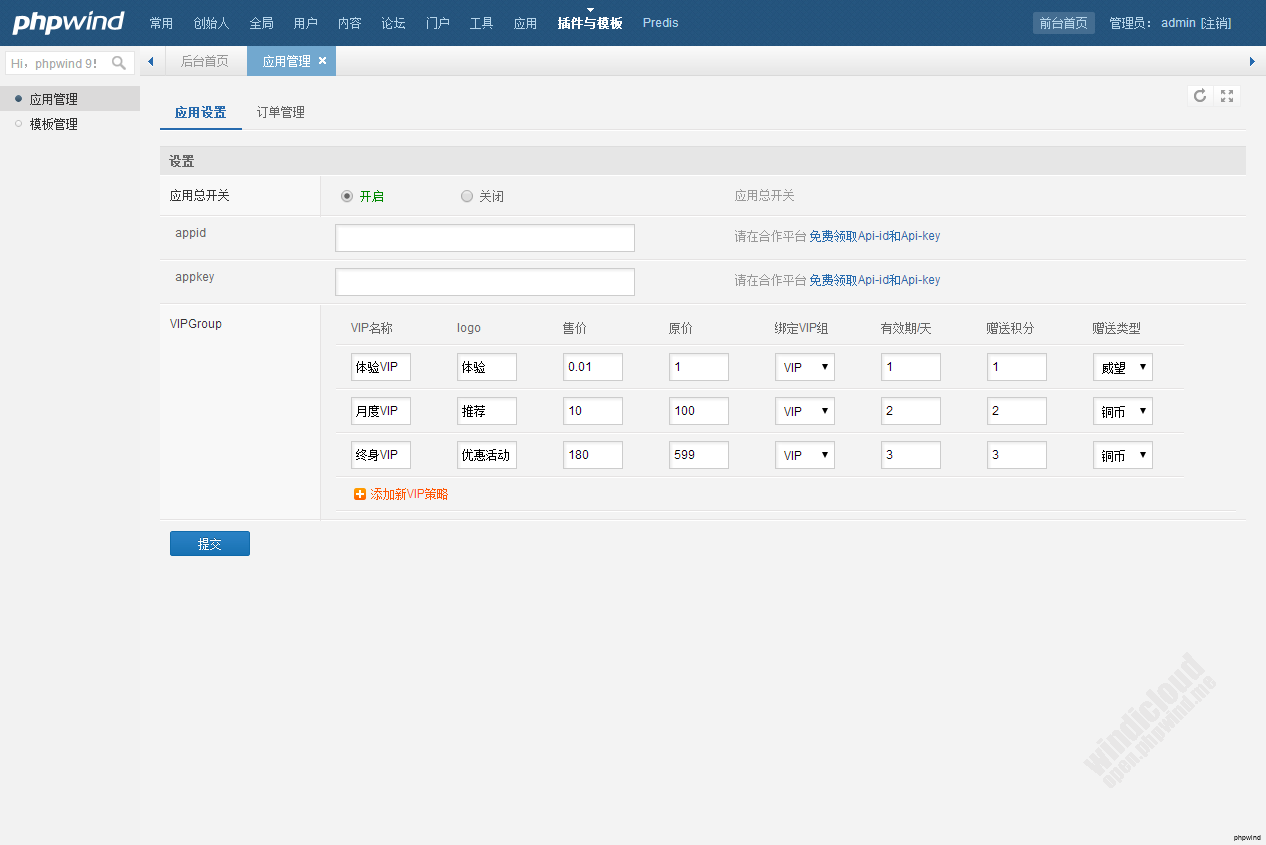The height and width of the screenshot is (845, 1266).
Task: Select the 开启 radio button
Action: click(347, 196)
